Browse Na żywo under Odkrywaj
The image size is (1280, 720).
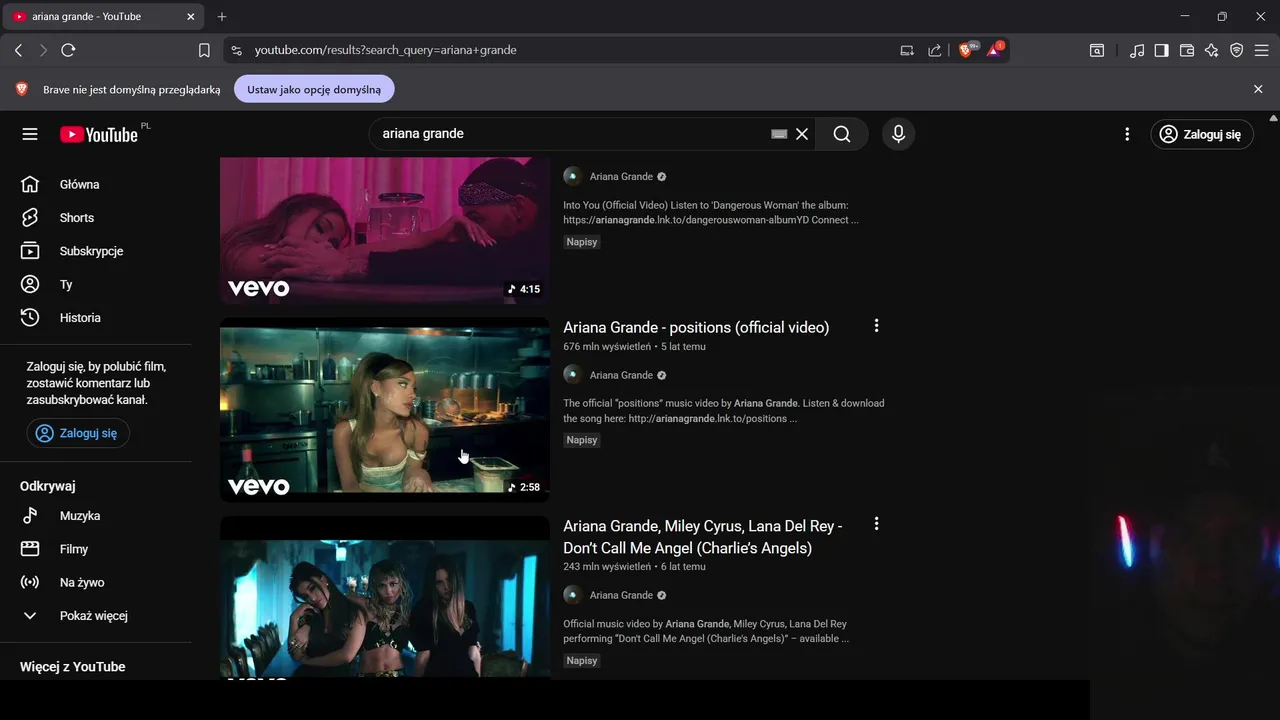[x=96, y=582]
